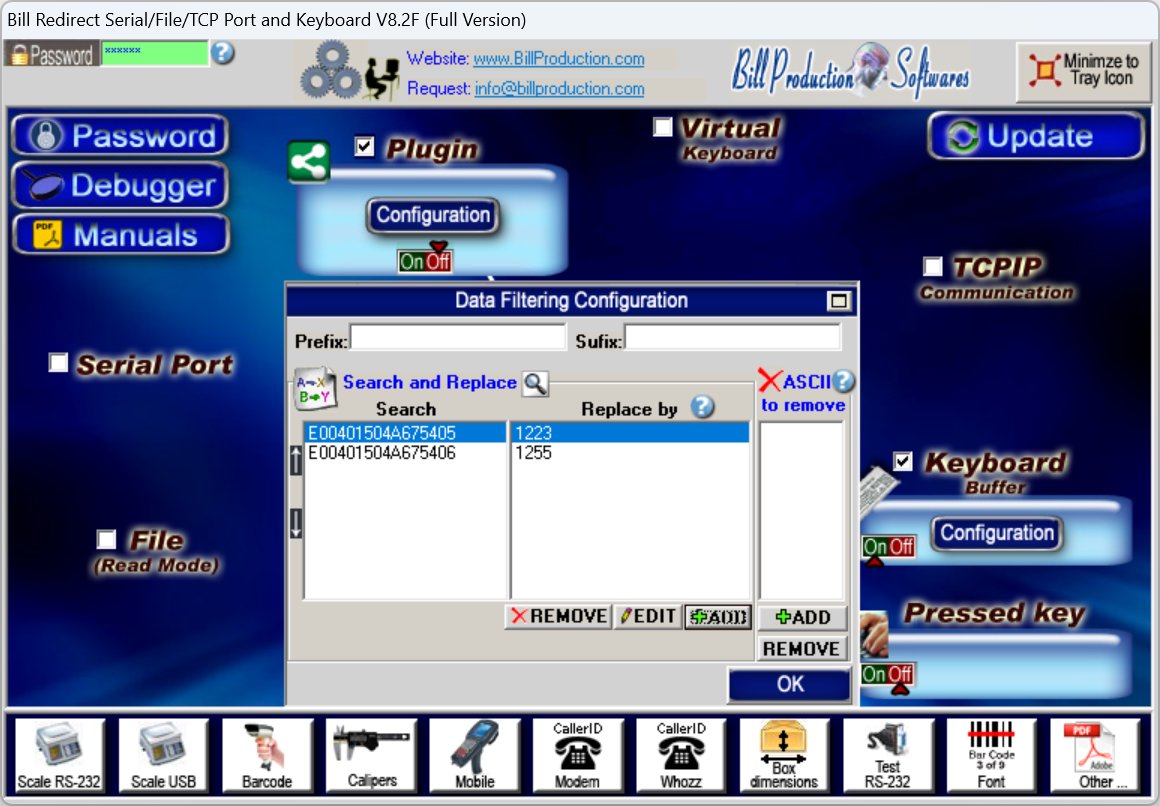The width and height of the screenshot is (1160, 806).
Task: Click the Update button
Action: [x=1036, y=135]
